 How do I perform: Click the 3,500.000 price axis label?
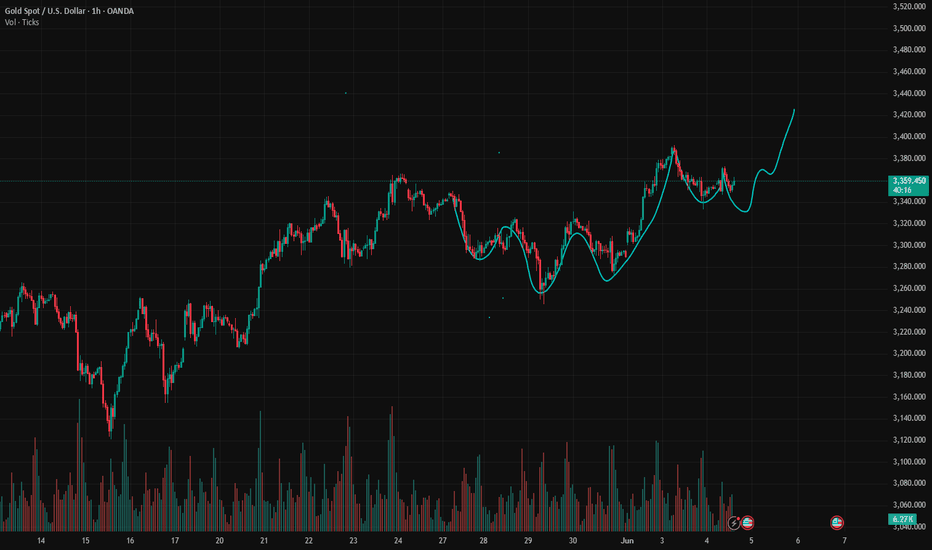(x=909, y=28)
